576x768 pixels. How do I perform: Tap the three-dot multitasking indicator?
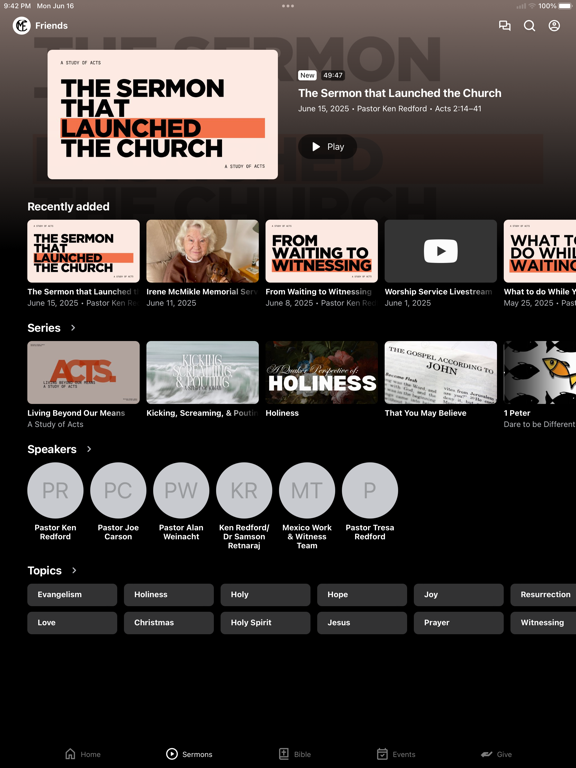(x=288, y=6)
